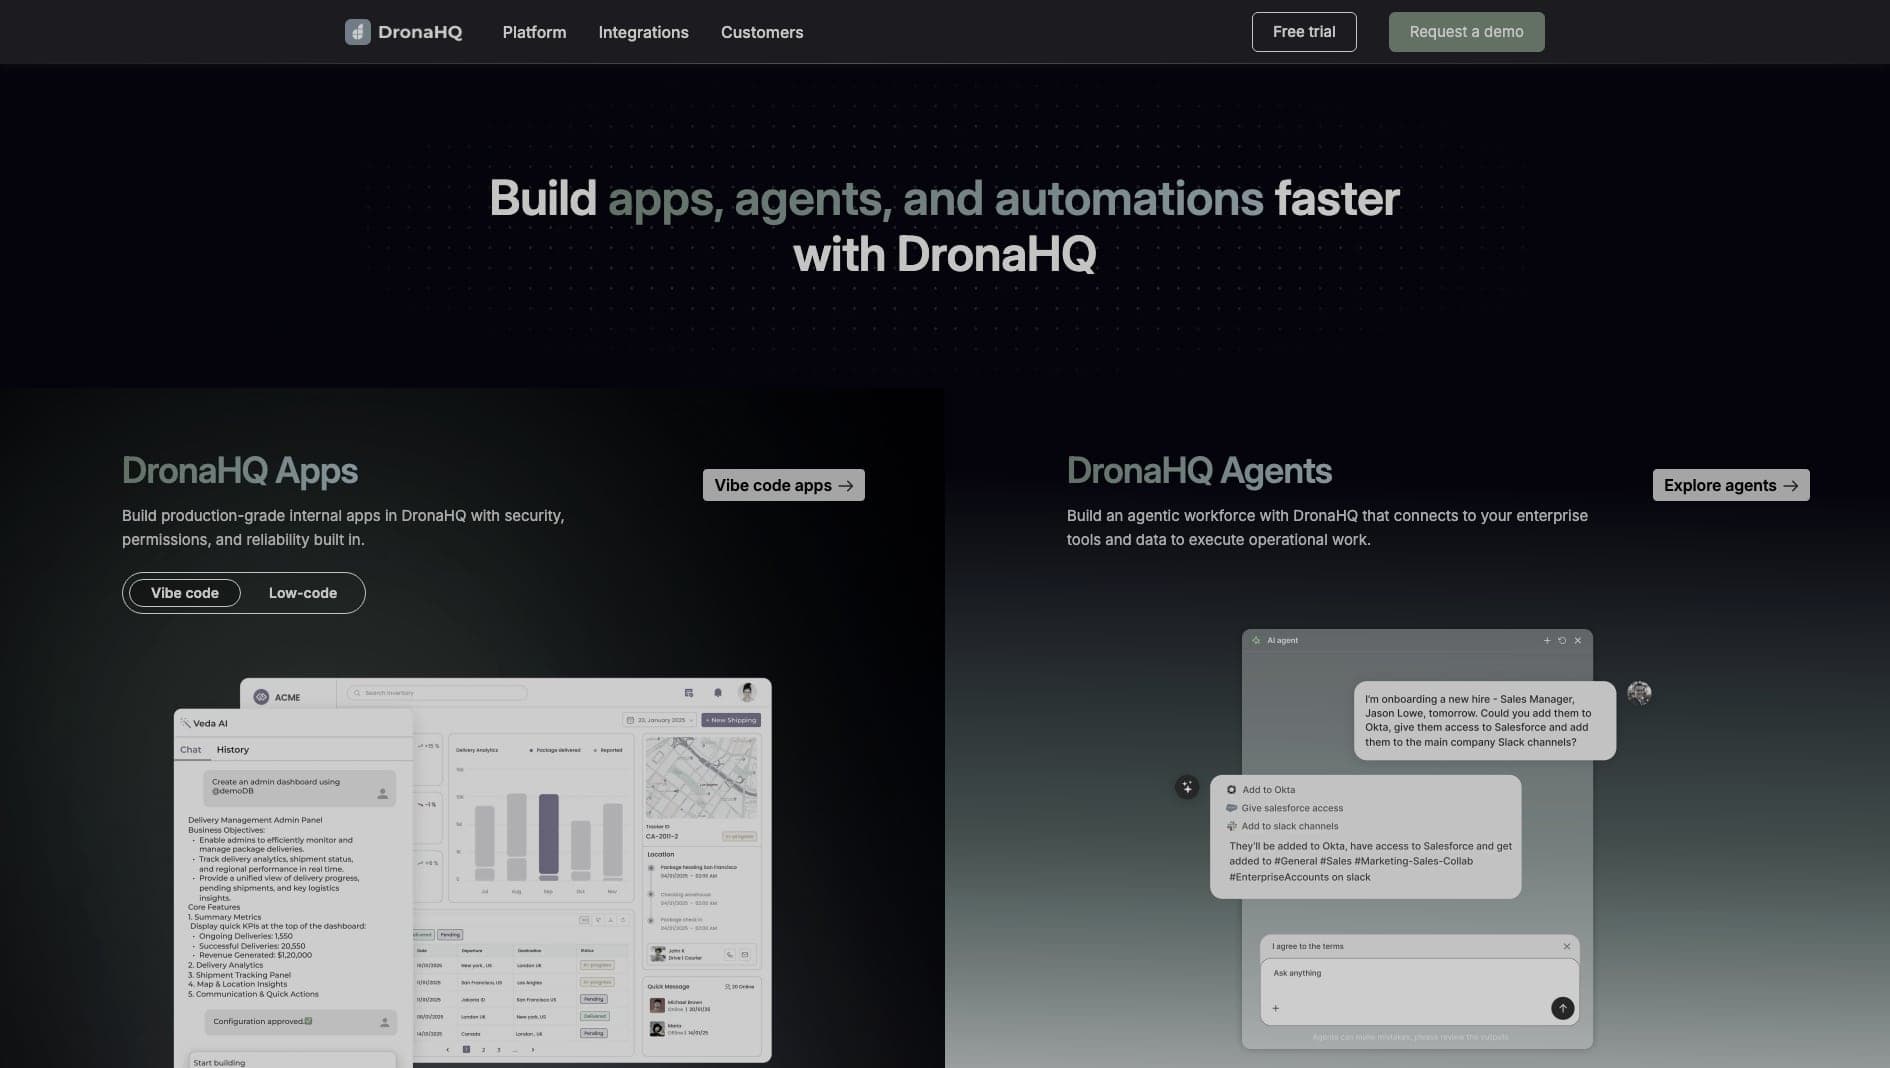Click the Explore agents button
1890x1068 pixels.
[1731, 485]
